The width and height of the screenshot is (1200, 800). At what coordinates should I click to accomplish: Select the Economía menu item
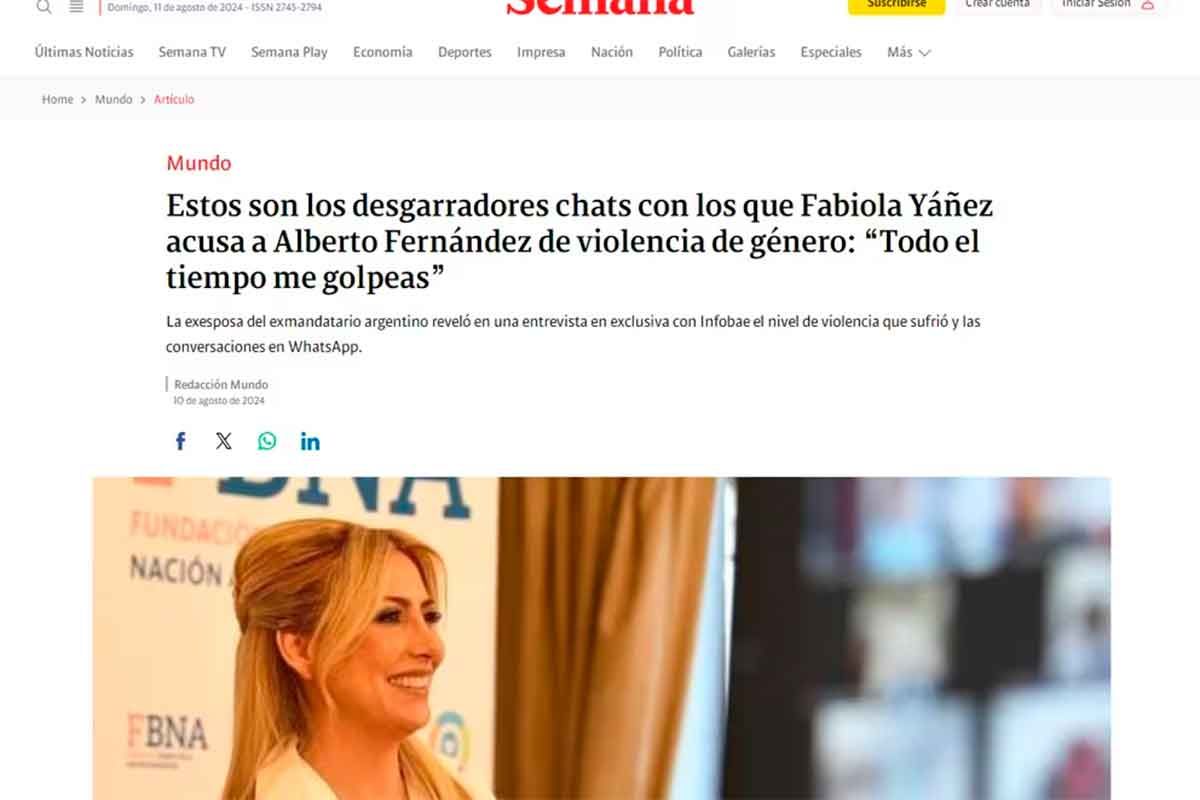pos(382,52)
